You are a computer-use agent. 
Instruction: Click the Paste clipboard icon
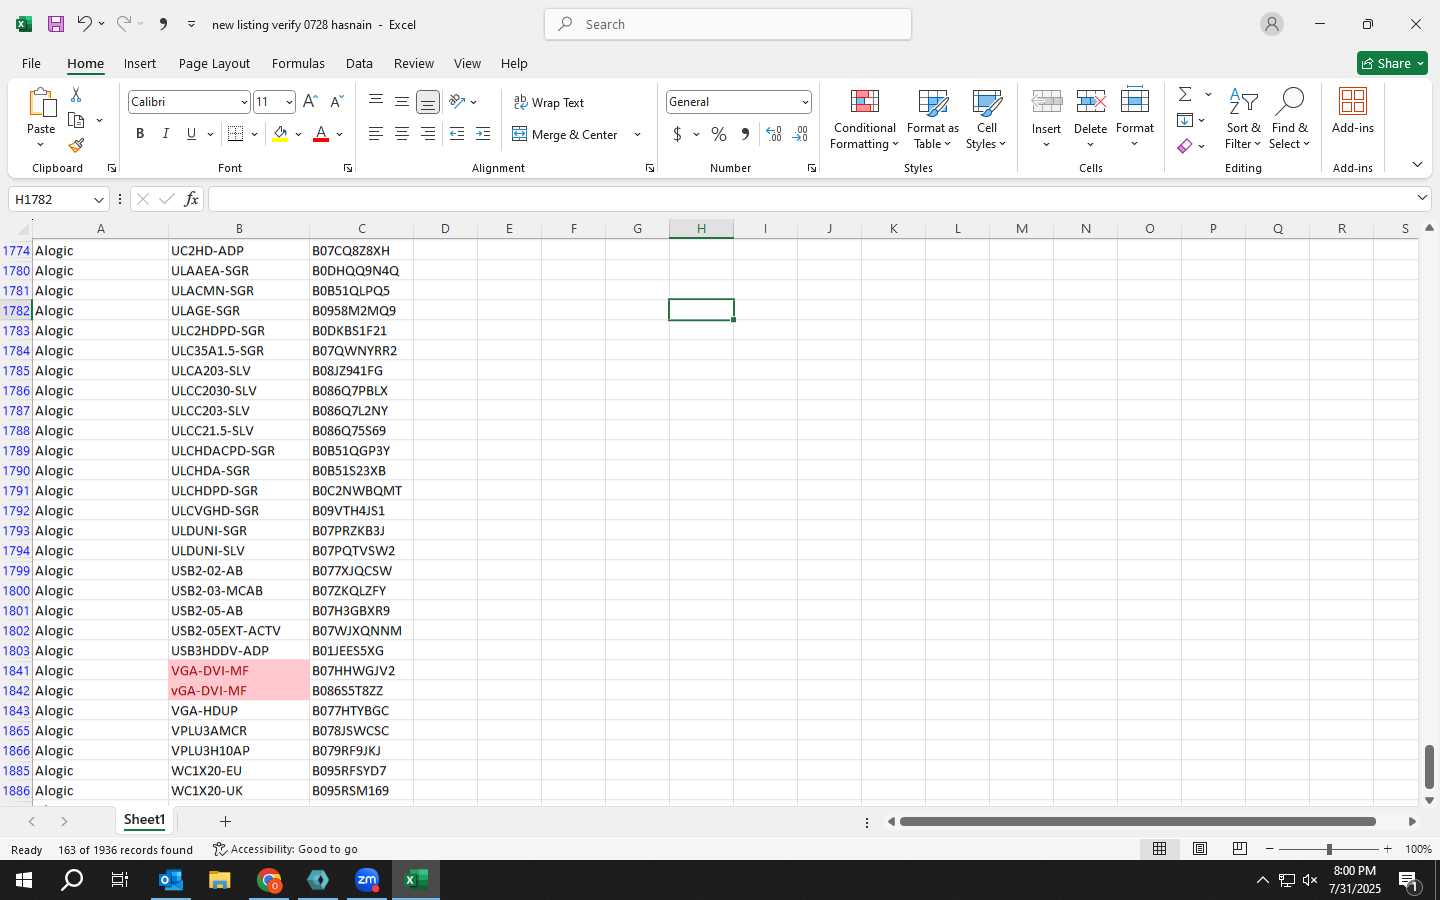41,103
